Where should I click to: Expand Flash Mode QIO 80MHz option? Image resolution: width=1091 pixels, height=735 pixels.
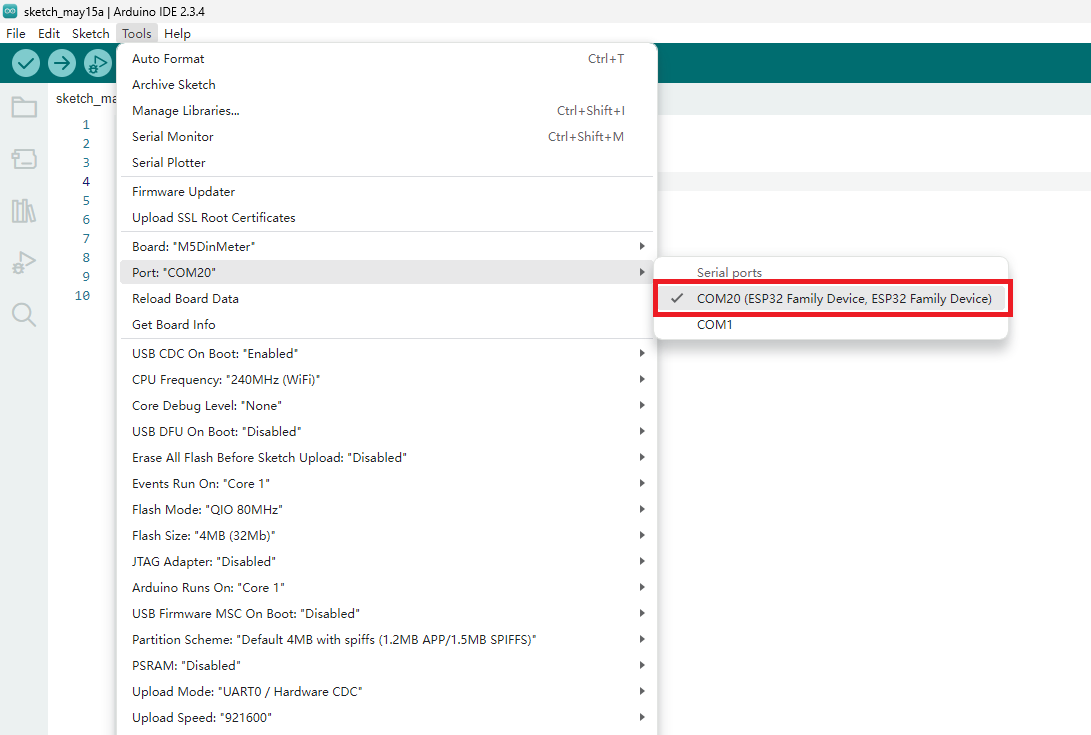pos(387,509)
